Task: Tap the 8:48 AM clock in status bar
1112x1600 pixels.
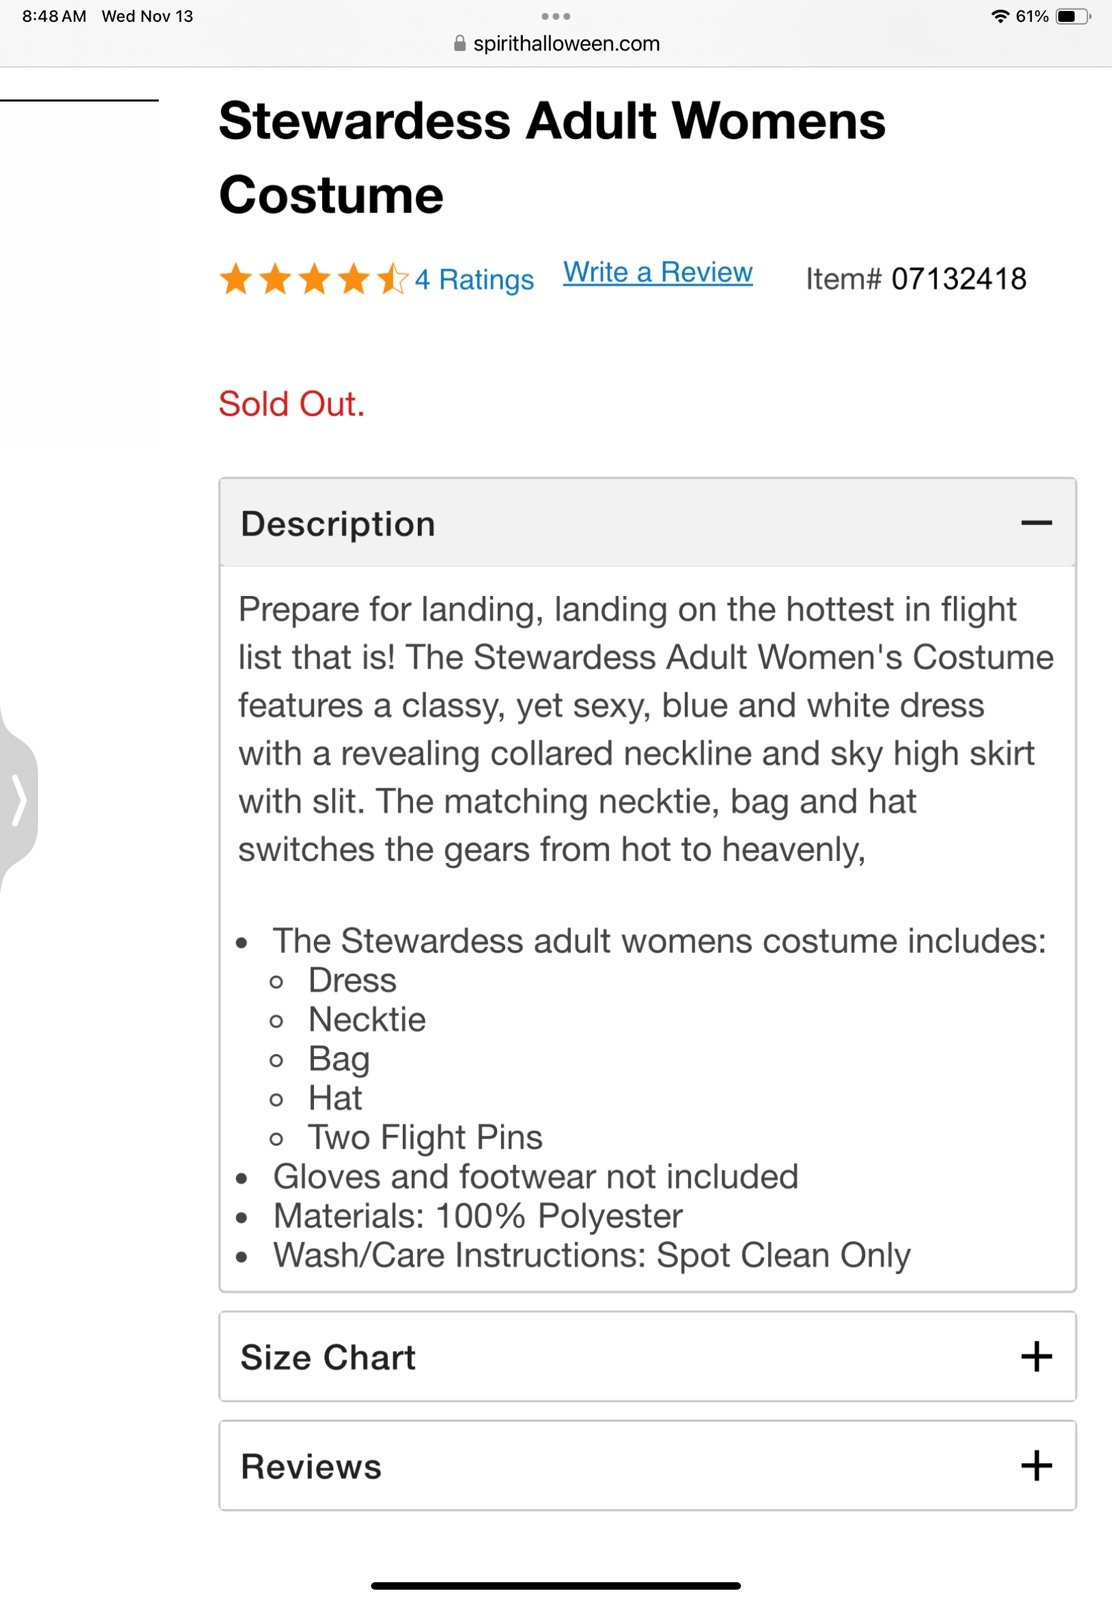Action: (x=54, y=16)
